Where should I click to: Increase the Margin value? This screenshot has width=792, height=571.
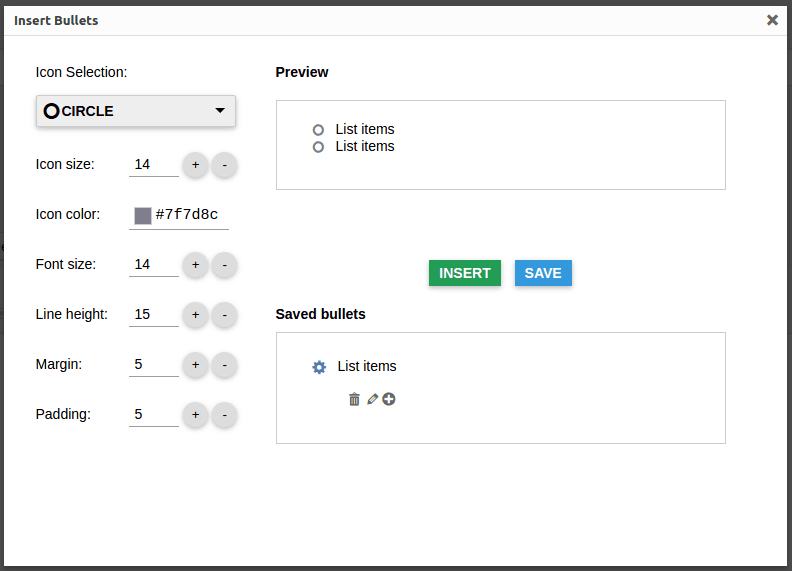click(195, 364)
